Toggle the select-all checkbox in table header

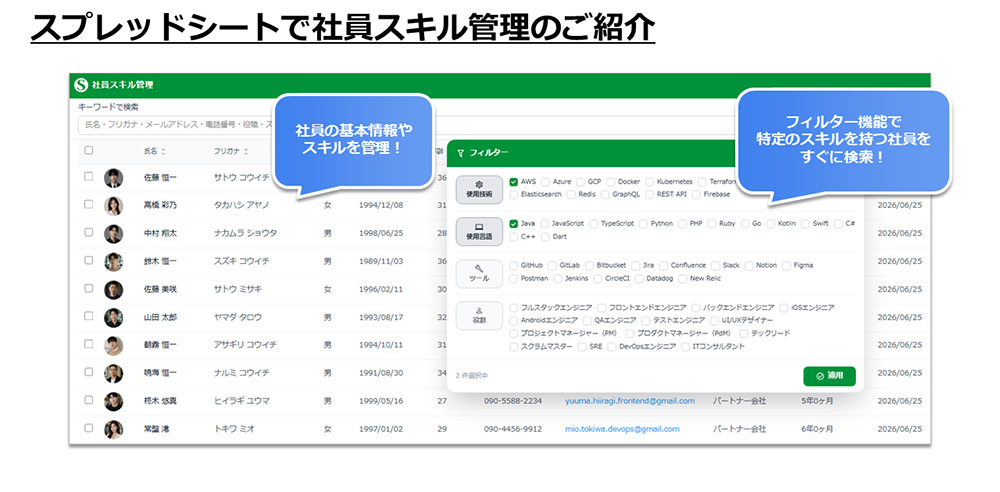point(89,151)
